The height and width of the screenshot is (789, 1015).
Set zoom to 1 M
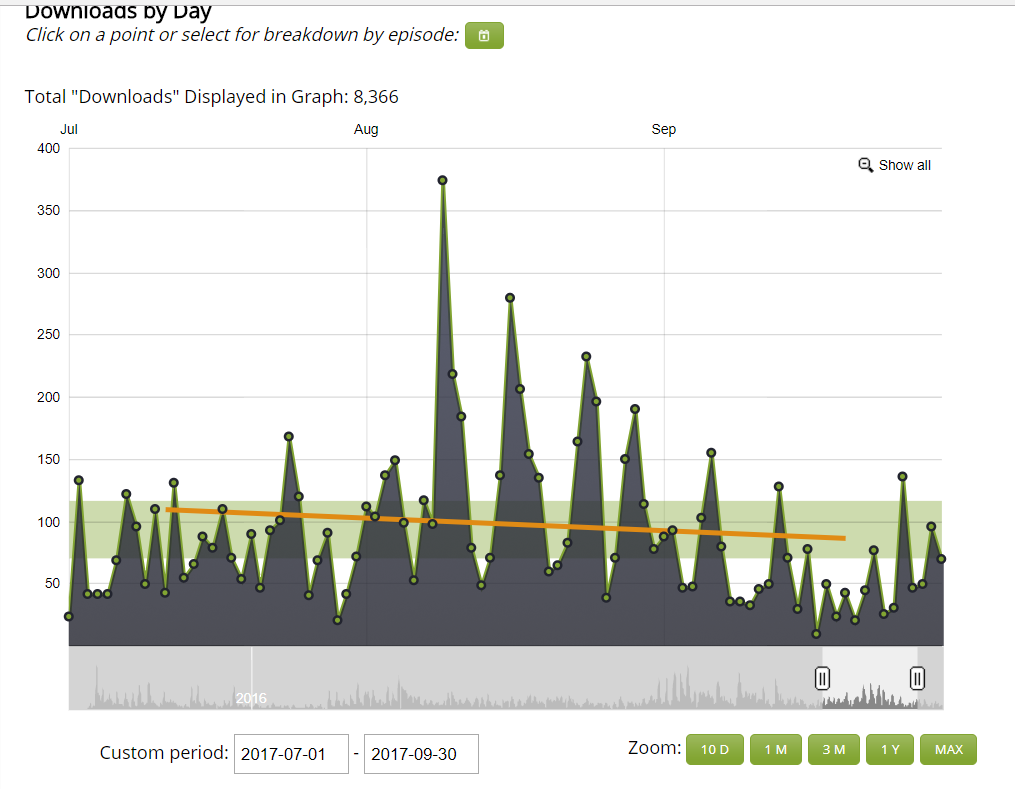point(775,749)
